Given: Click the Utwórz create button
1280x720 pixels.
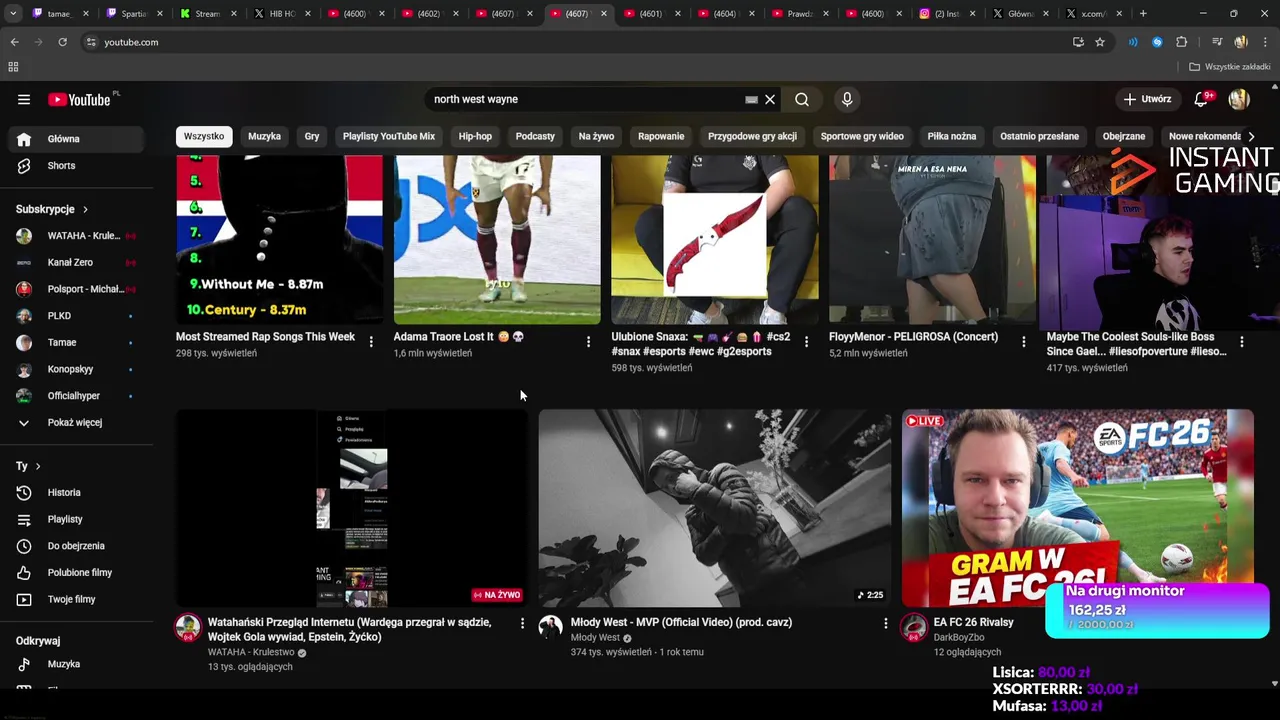Looking at the screenshot, I should point(1146,99).
